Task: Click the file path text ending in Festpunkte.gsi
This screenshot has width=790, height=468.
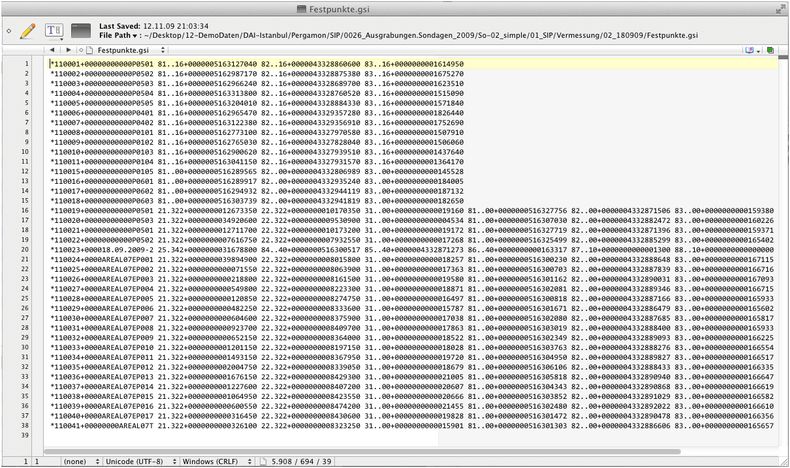Action: (421, 36)
